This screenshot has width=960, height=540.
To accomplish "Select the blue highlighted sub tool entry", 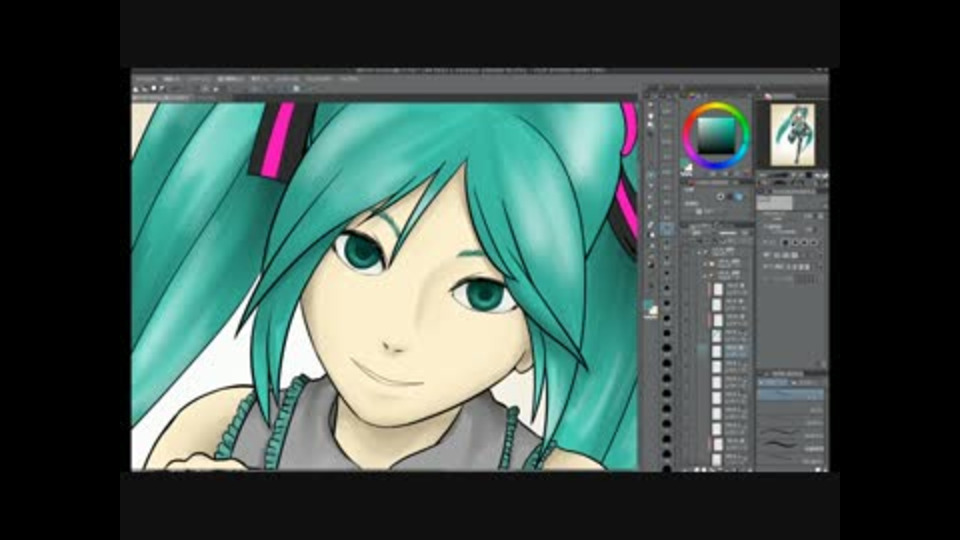I will coord(790,395).
